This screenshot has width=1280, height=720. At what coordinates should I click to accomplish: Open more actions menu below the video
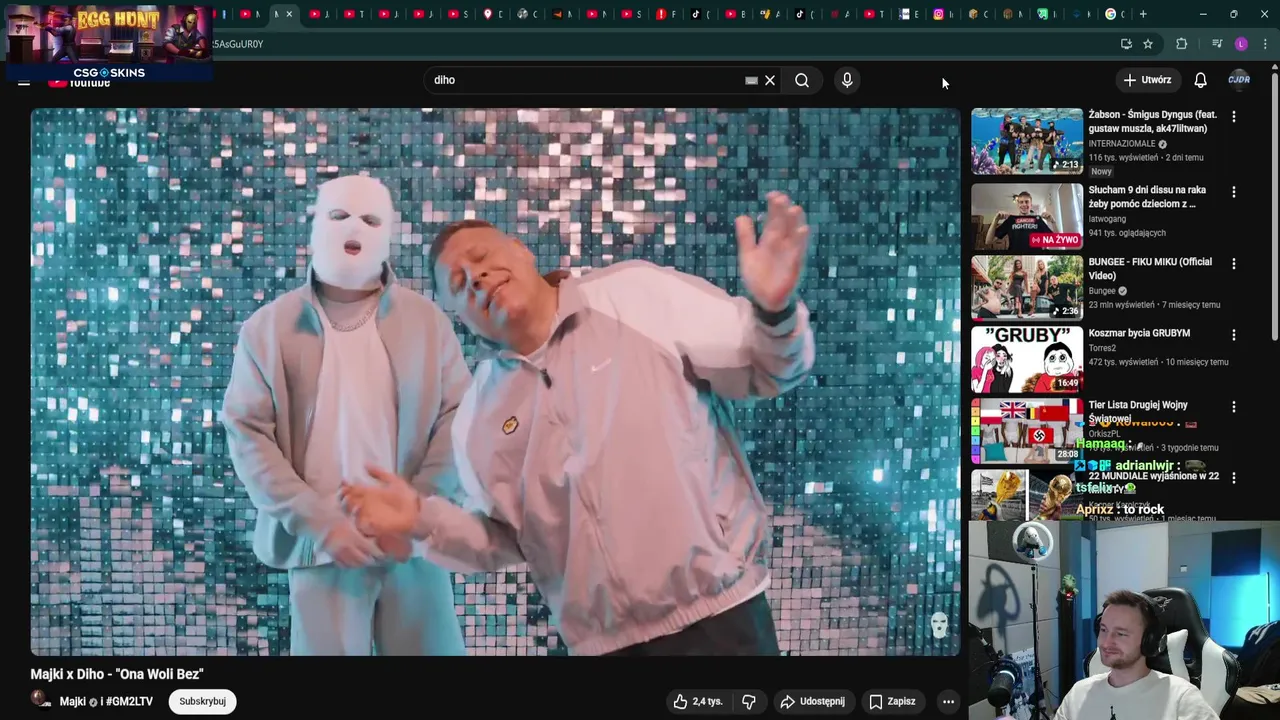948,701
